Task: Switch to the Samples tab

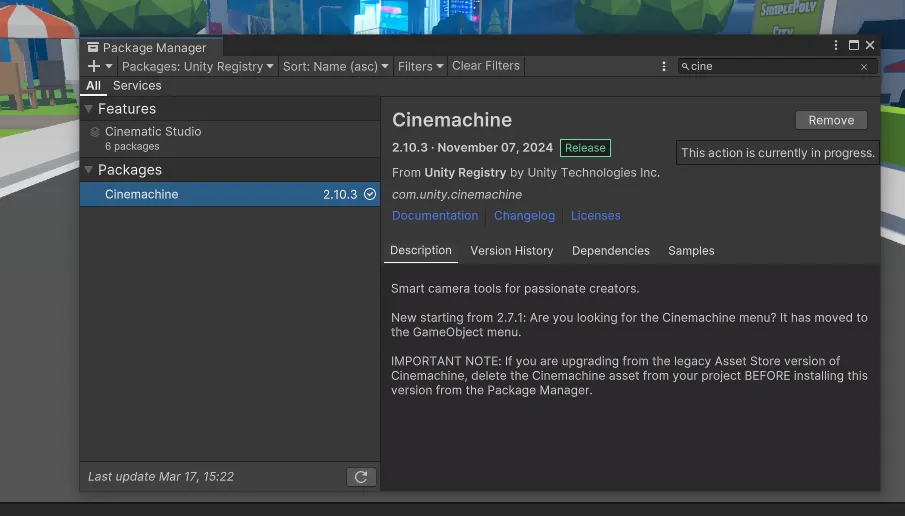Action: (x=691, y=250)
